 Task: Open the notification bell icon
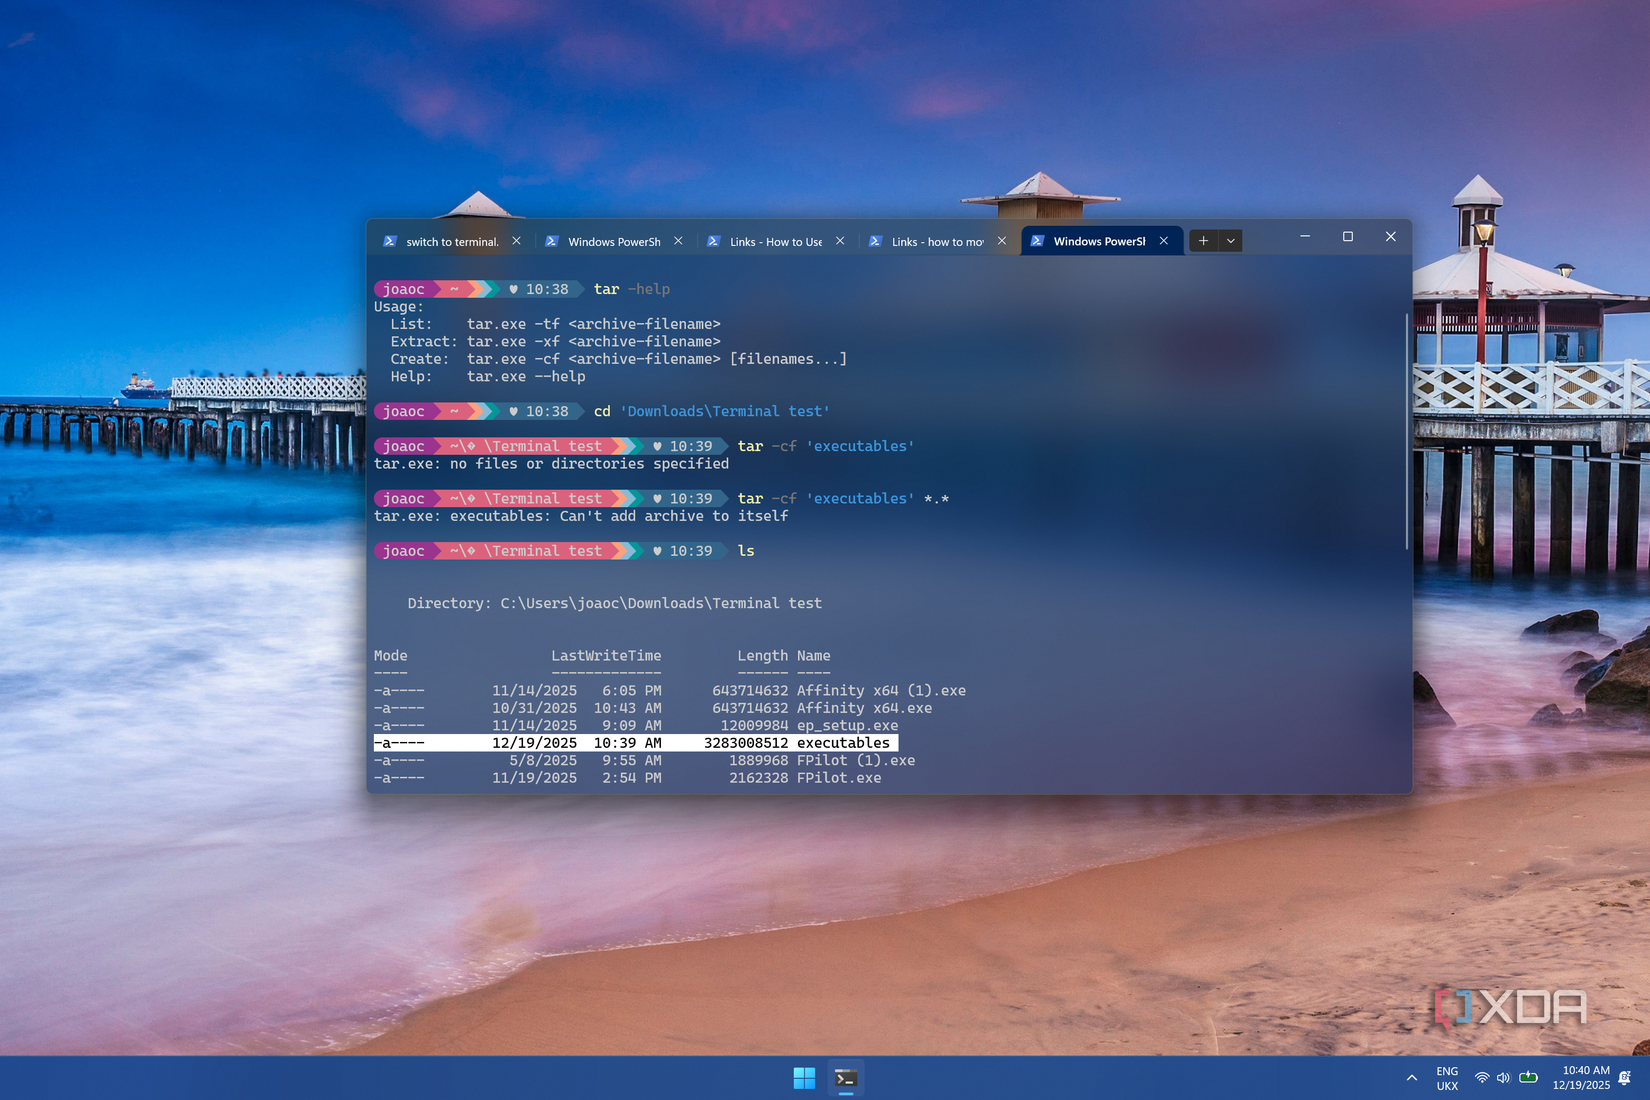(1625, 1078)
